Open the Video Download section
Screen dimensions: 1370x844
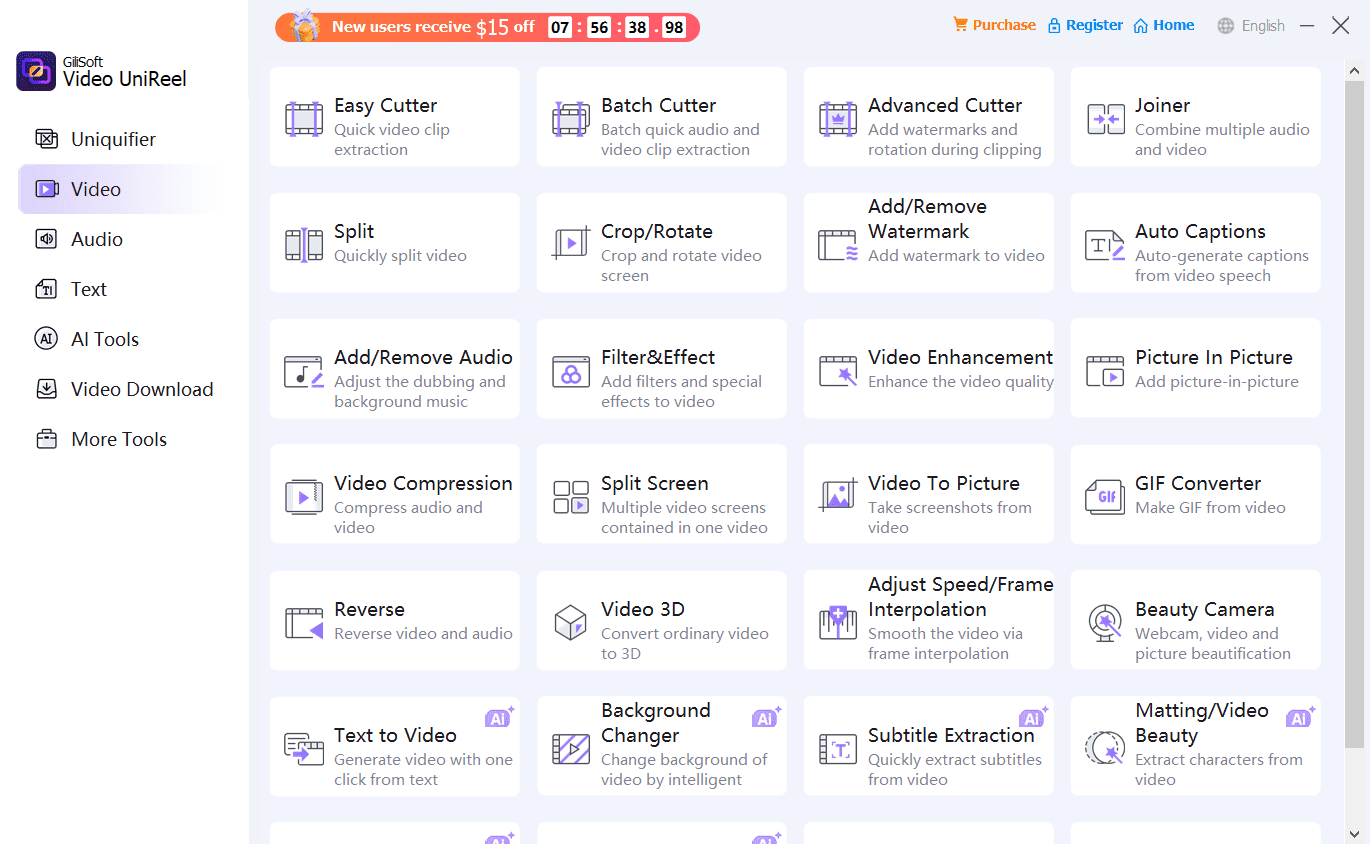click(118, 389)
